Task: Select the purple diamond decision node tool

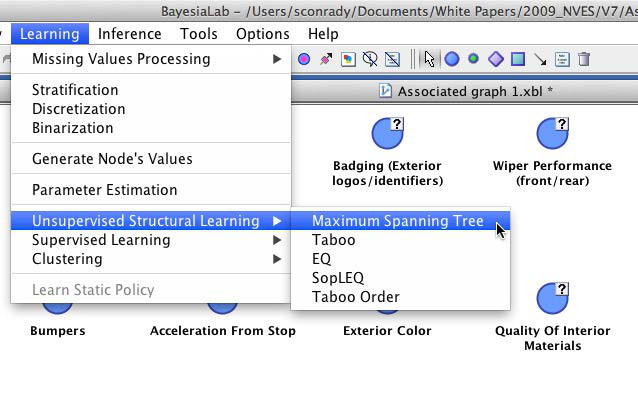Action: 496,59
